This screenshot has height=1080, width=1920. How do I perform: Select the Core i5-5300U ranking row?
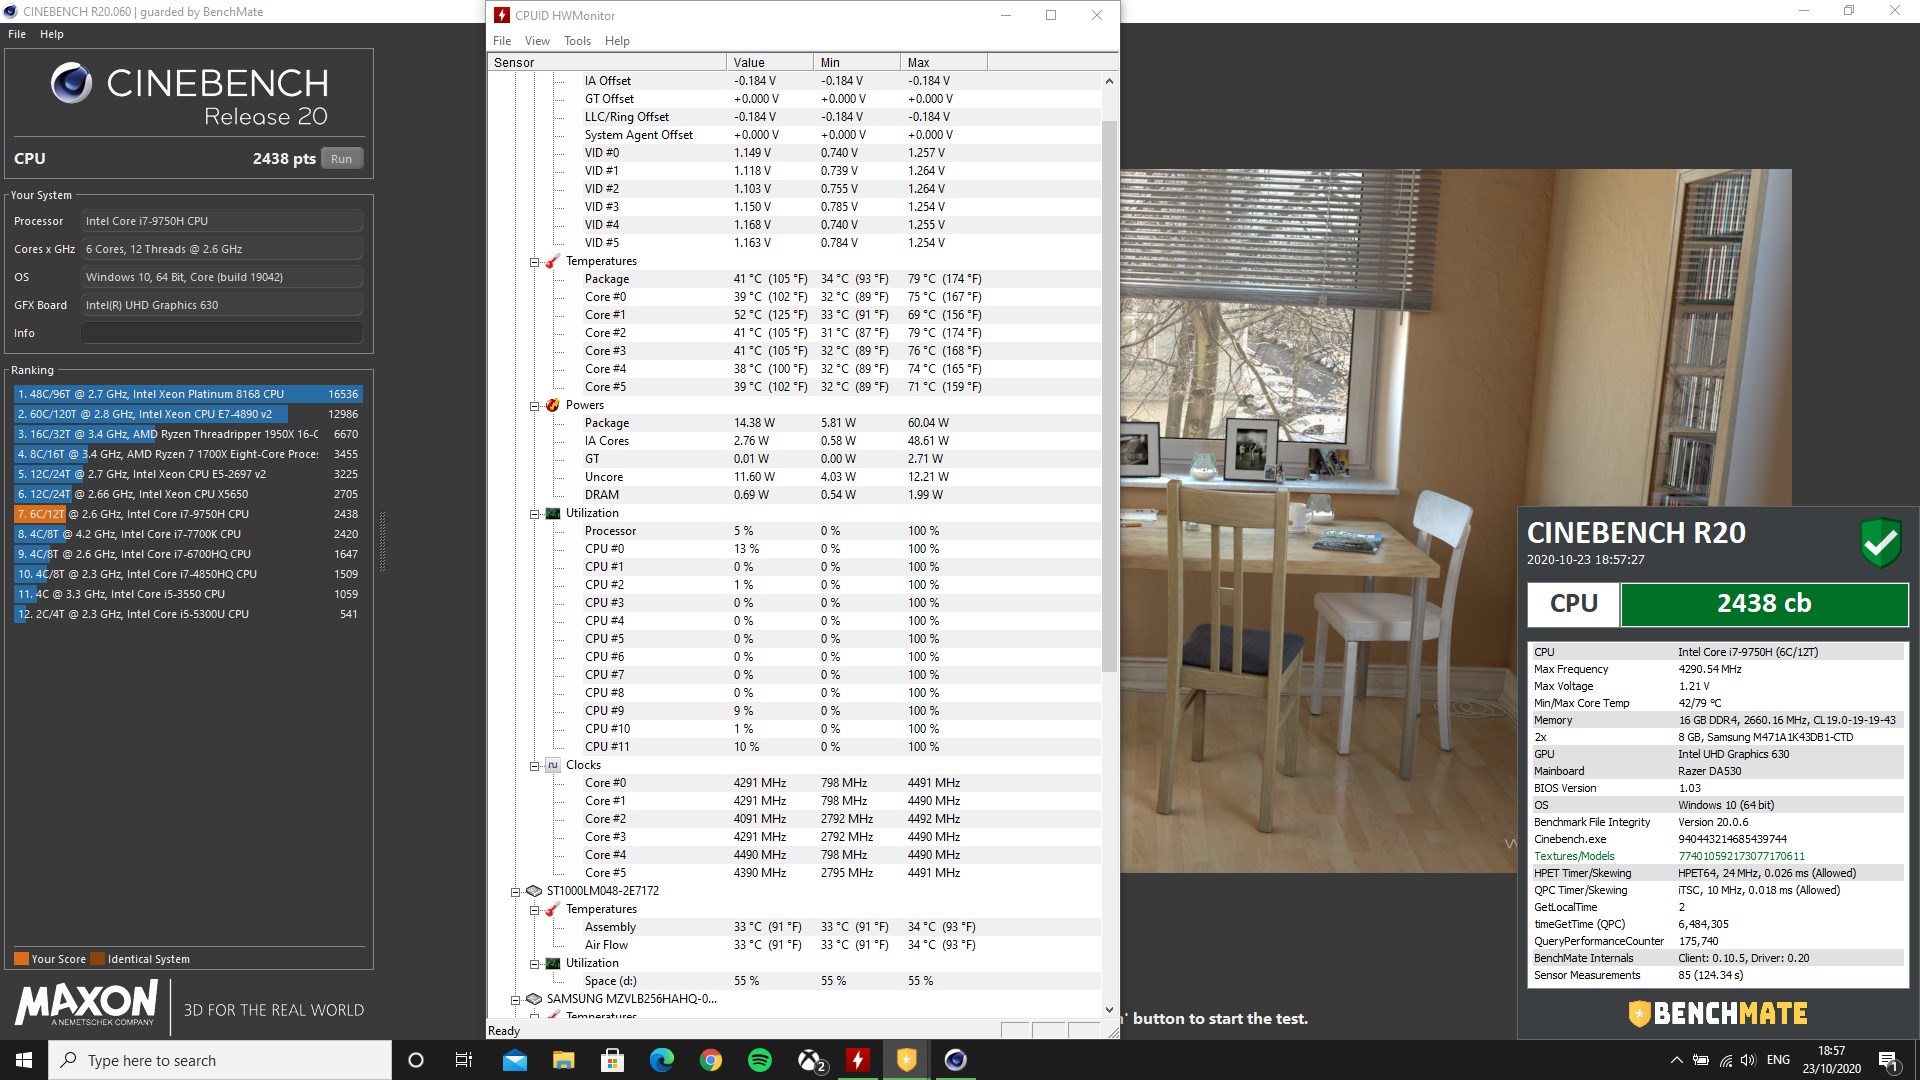188,614
